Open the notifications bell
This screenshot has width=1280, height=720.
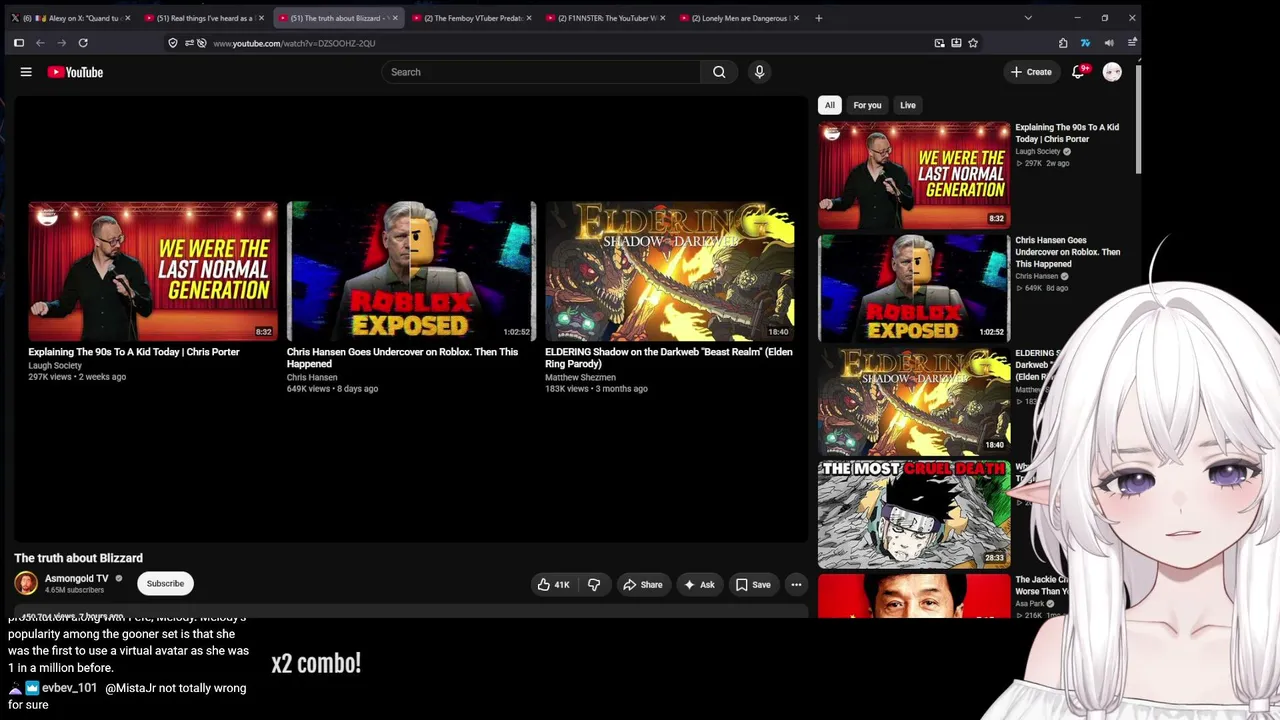coord(1078,72)
